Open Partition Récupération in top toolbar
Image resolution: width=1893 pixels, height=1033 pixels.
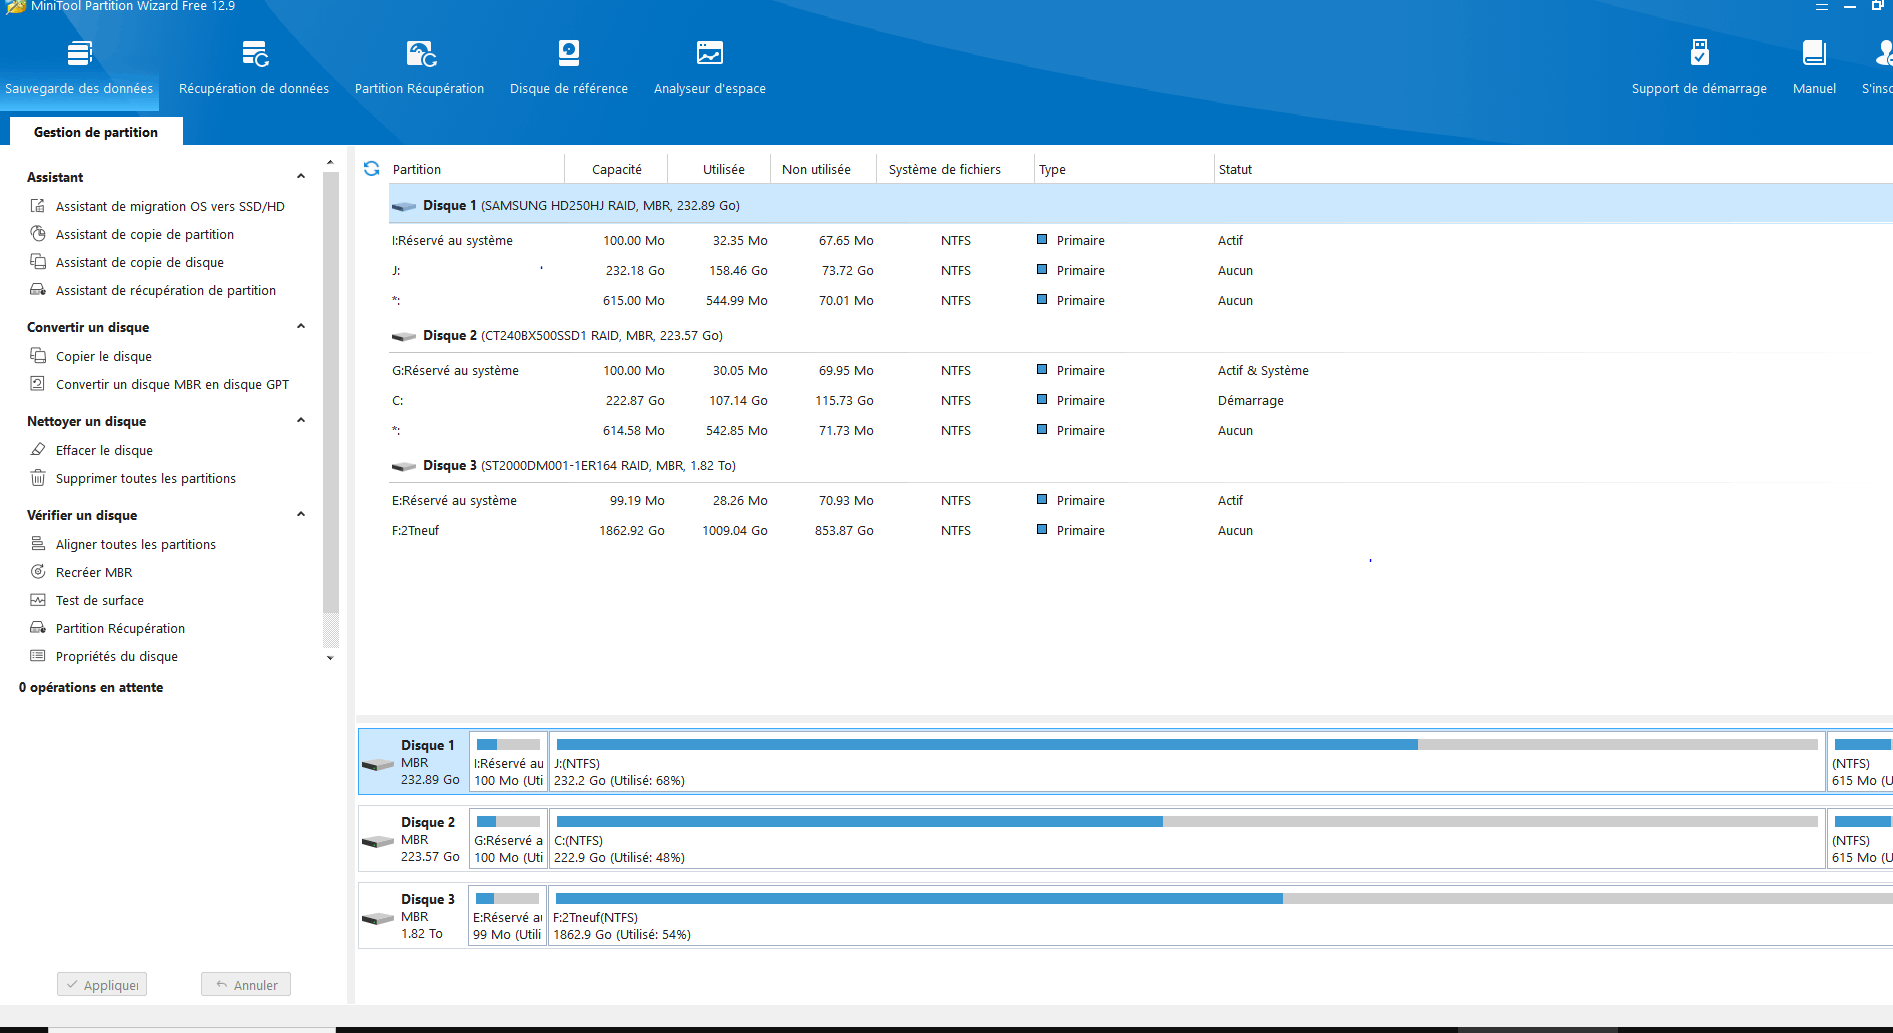419,66
